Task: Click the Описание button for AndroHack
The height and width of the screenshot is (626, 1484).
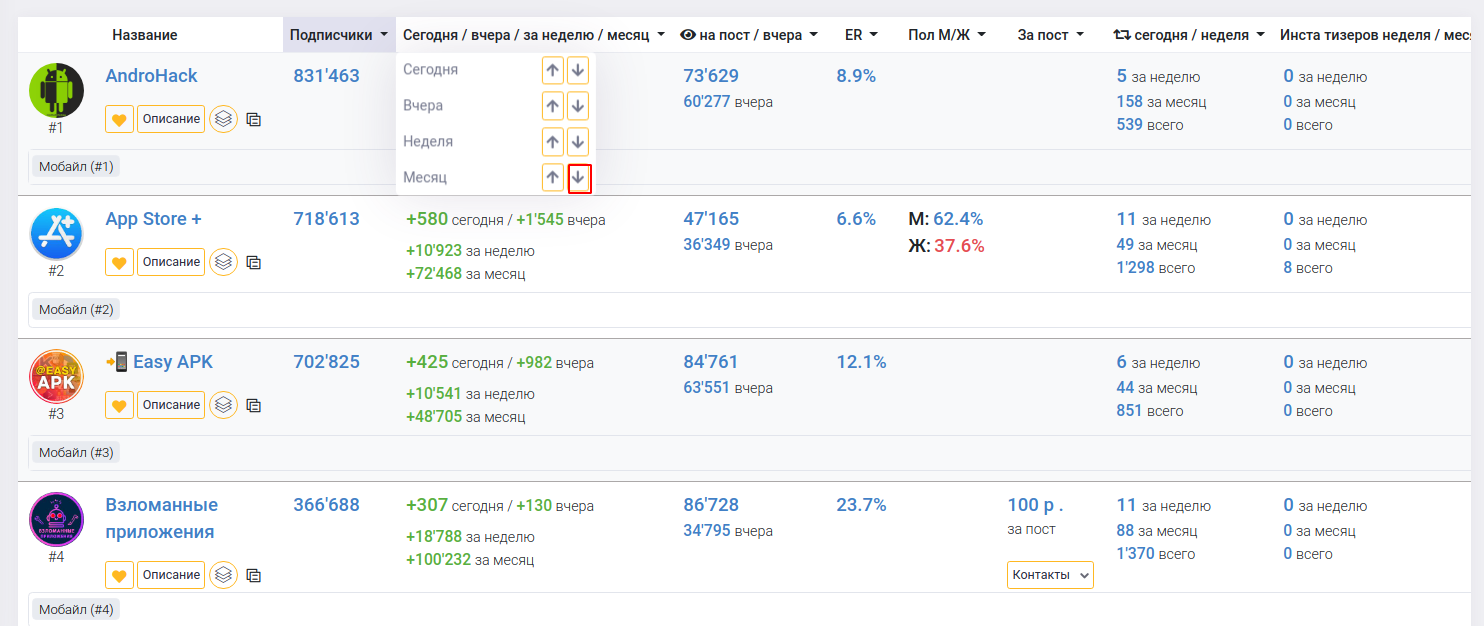Action: coord(171,119)
